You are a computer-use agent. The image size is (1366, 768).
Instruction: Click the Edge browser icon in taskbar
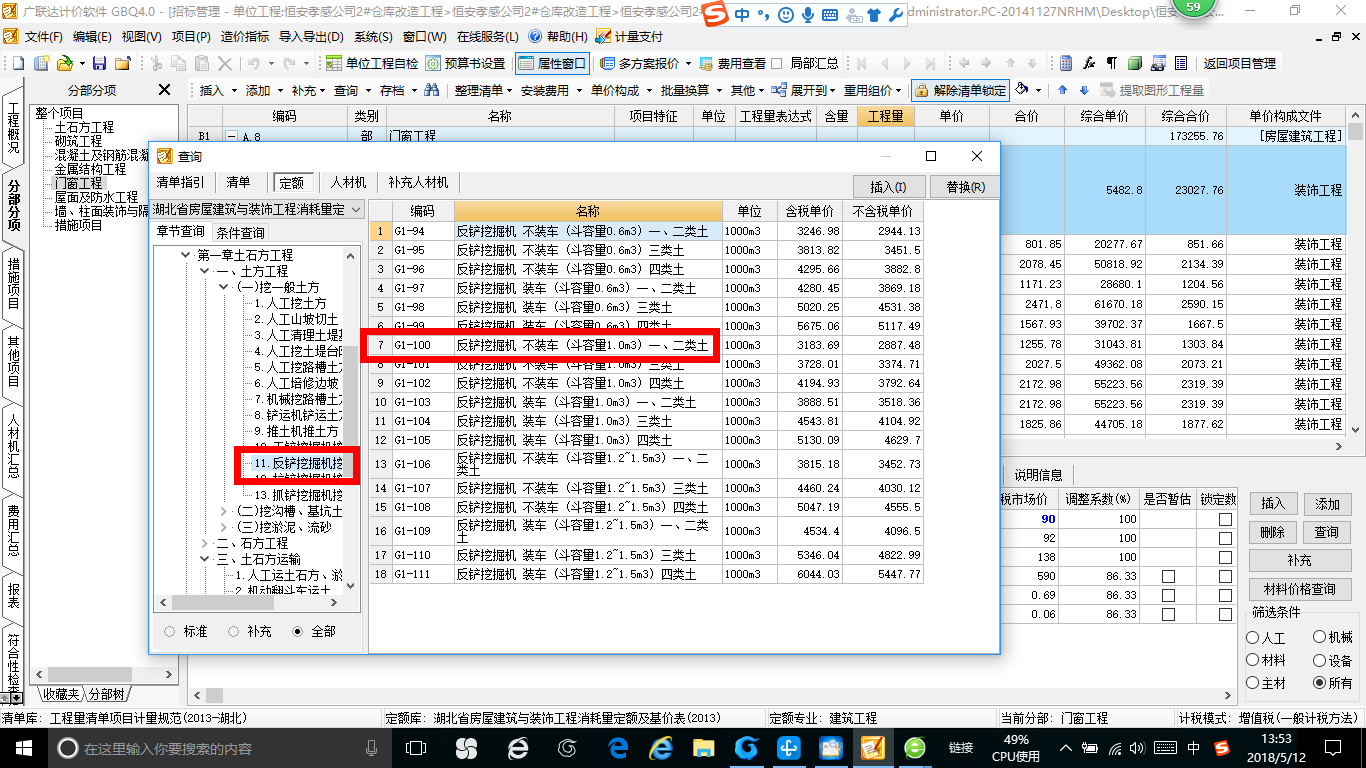(x=617, y=747)
